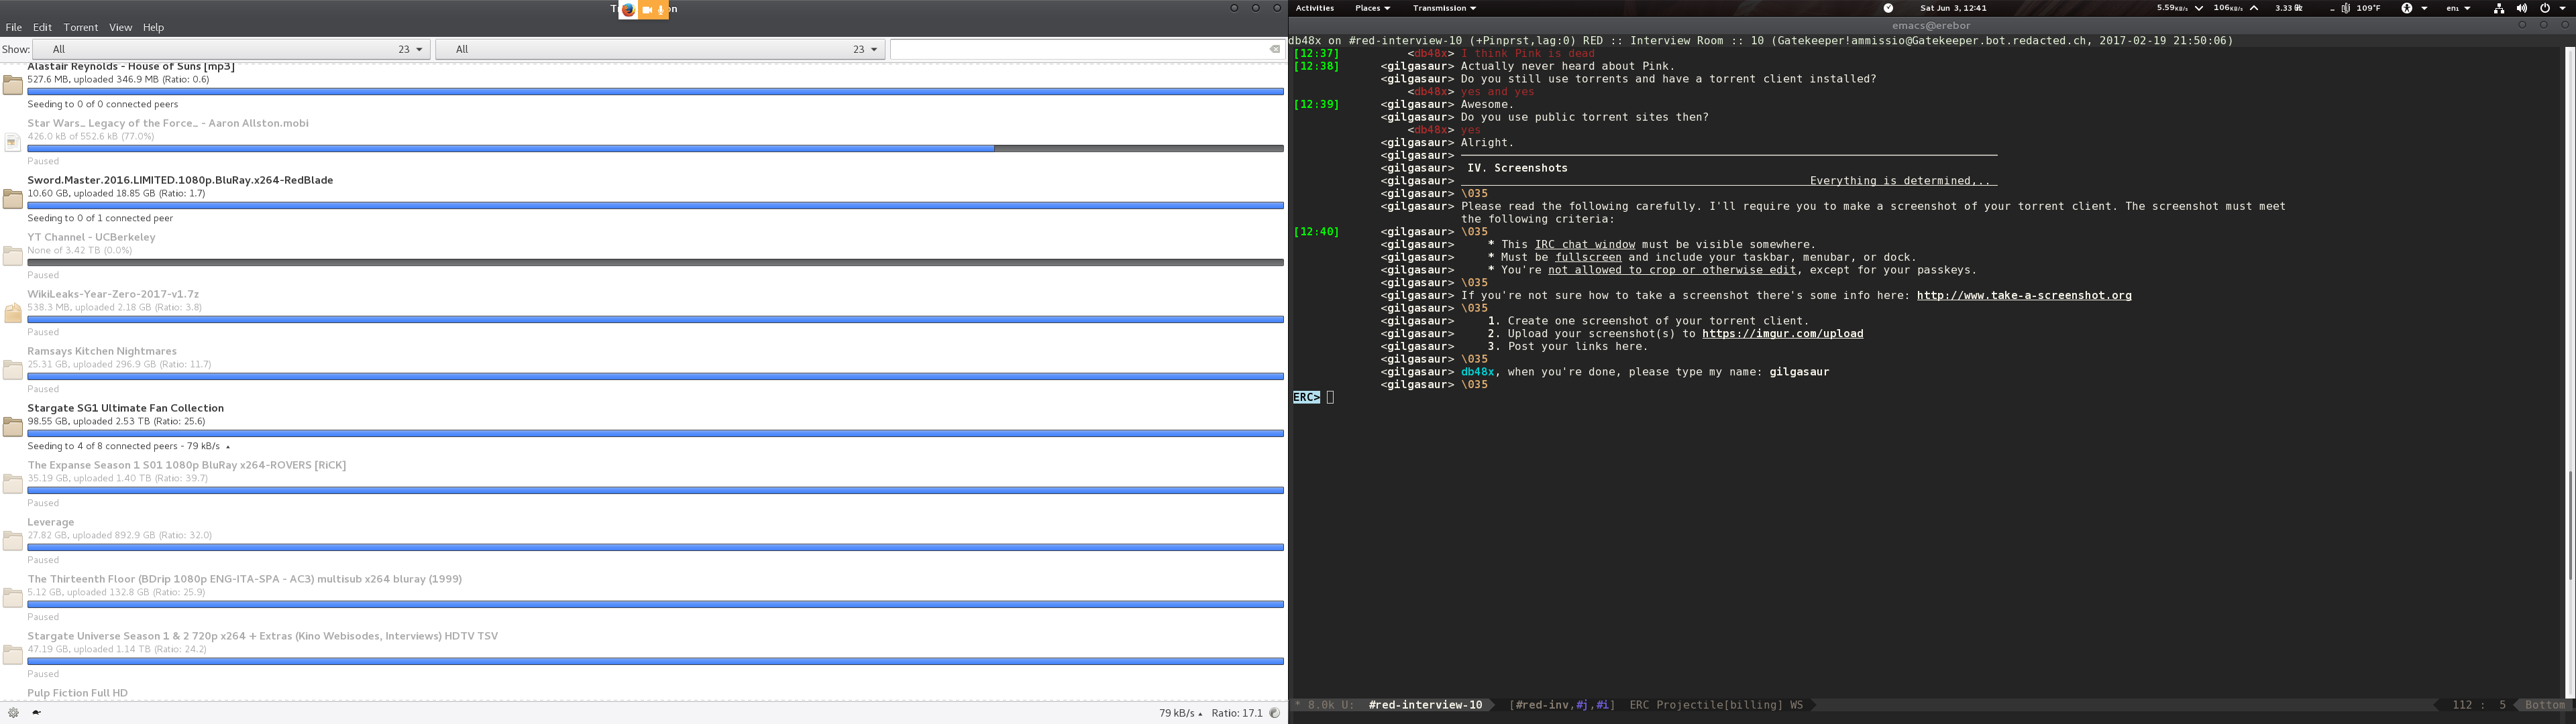Open the first Show filter dropdown (activity)
The width and height of the screenshot is (2576, 724).
(232, 49)
